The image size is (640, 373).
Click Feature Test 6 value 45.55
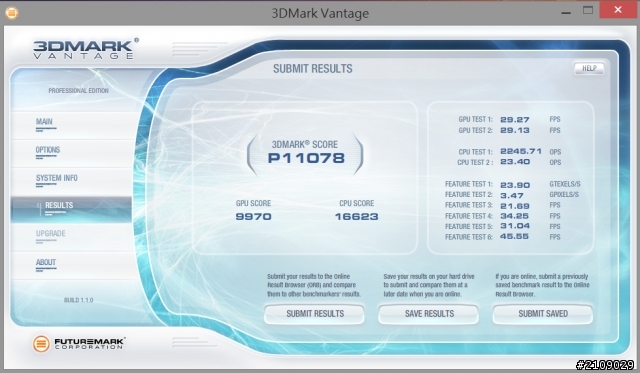514,237
